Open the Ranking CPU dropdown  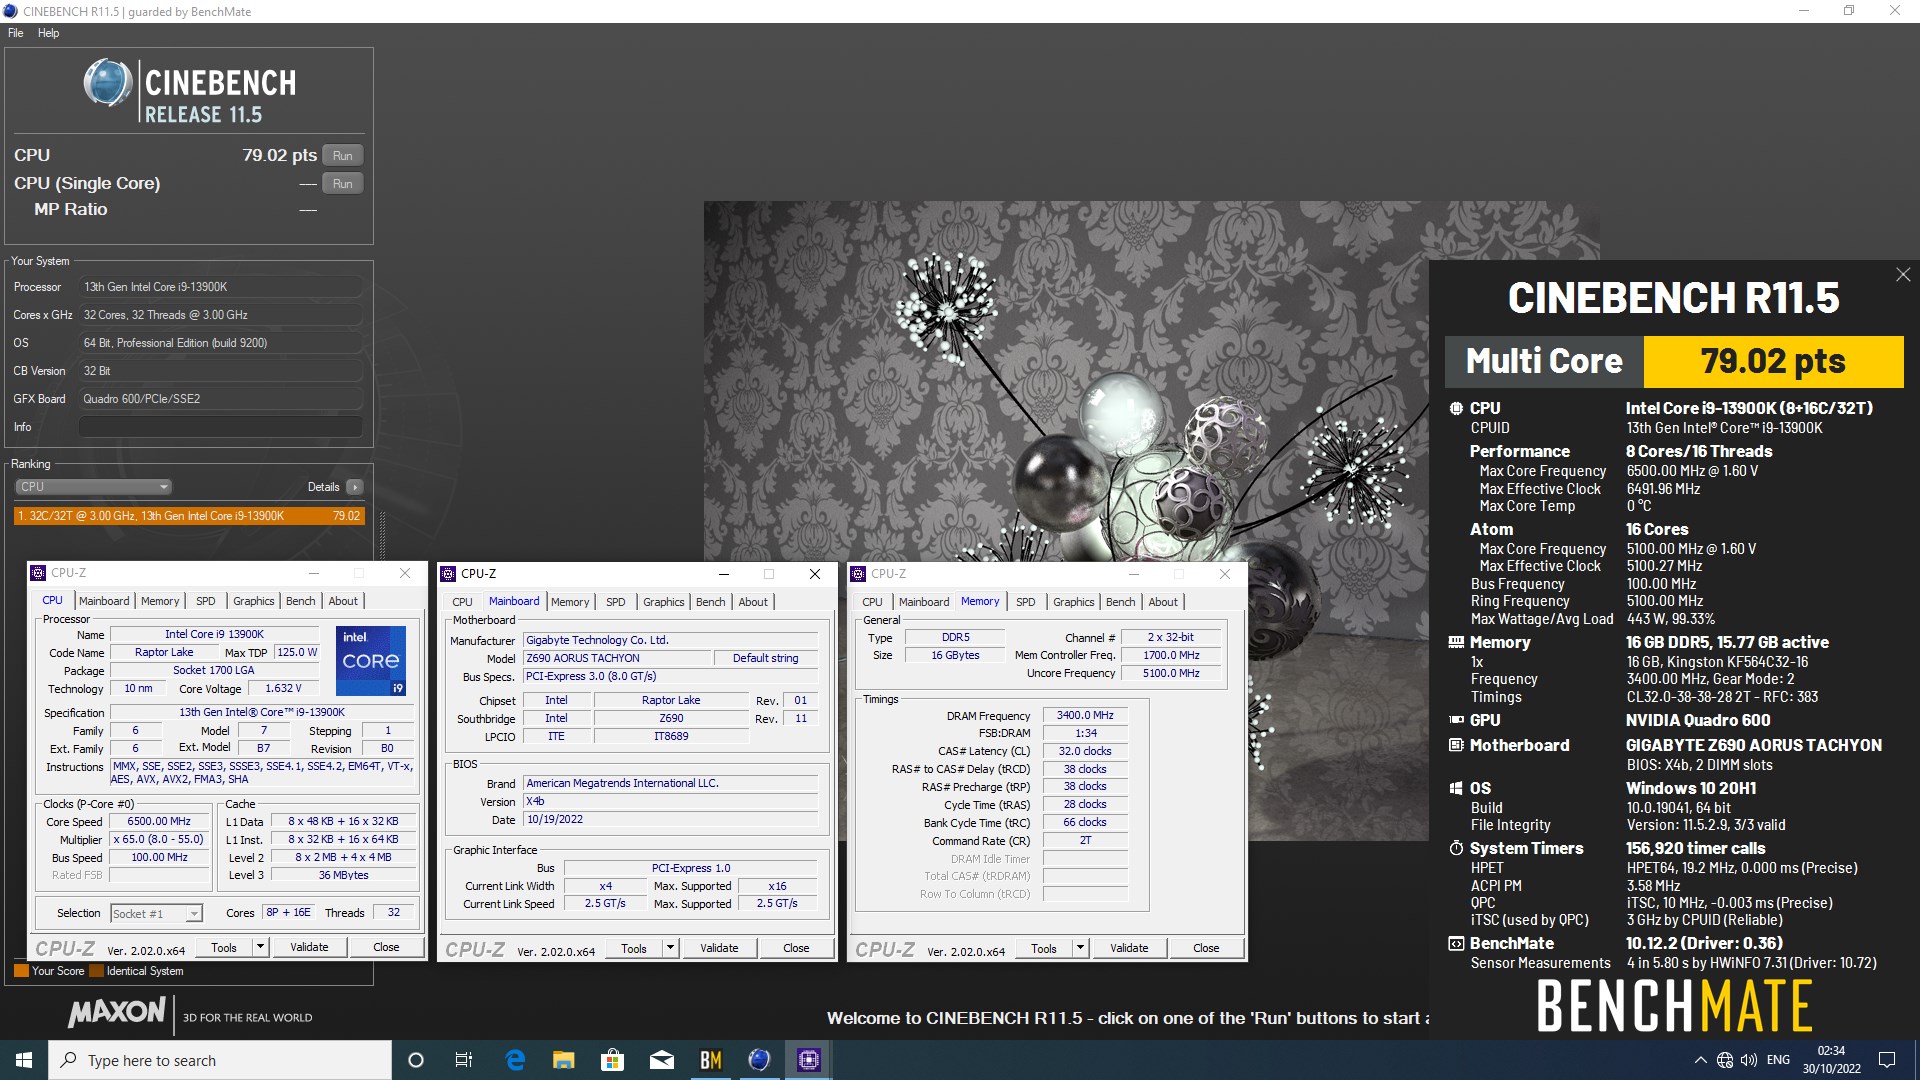pyautogui.click(x=94, y=487)
